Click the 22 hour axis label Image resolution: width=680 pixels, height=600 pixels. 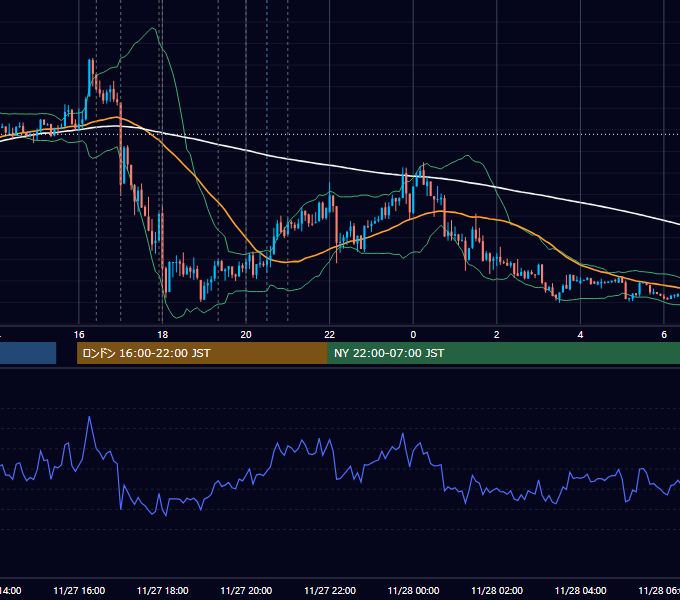(x=330, y=335)
